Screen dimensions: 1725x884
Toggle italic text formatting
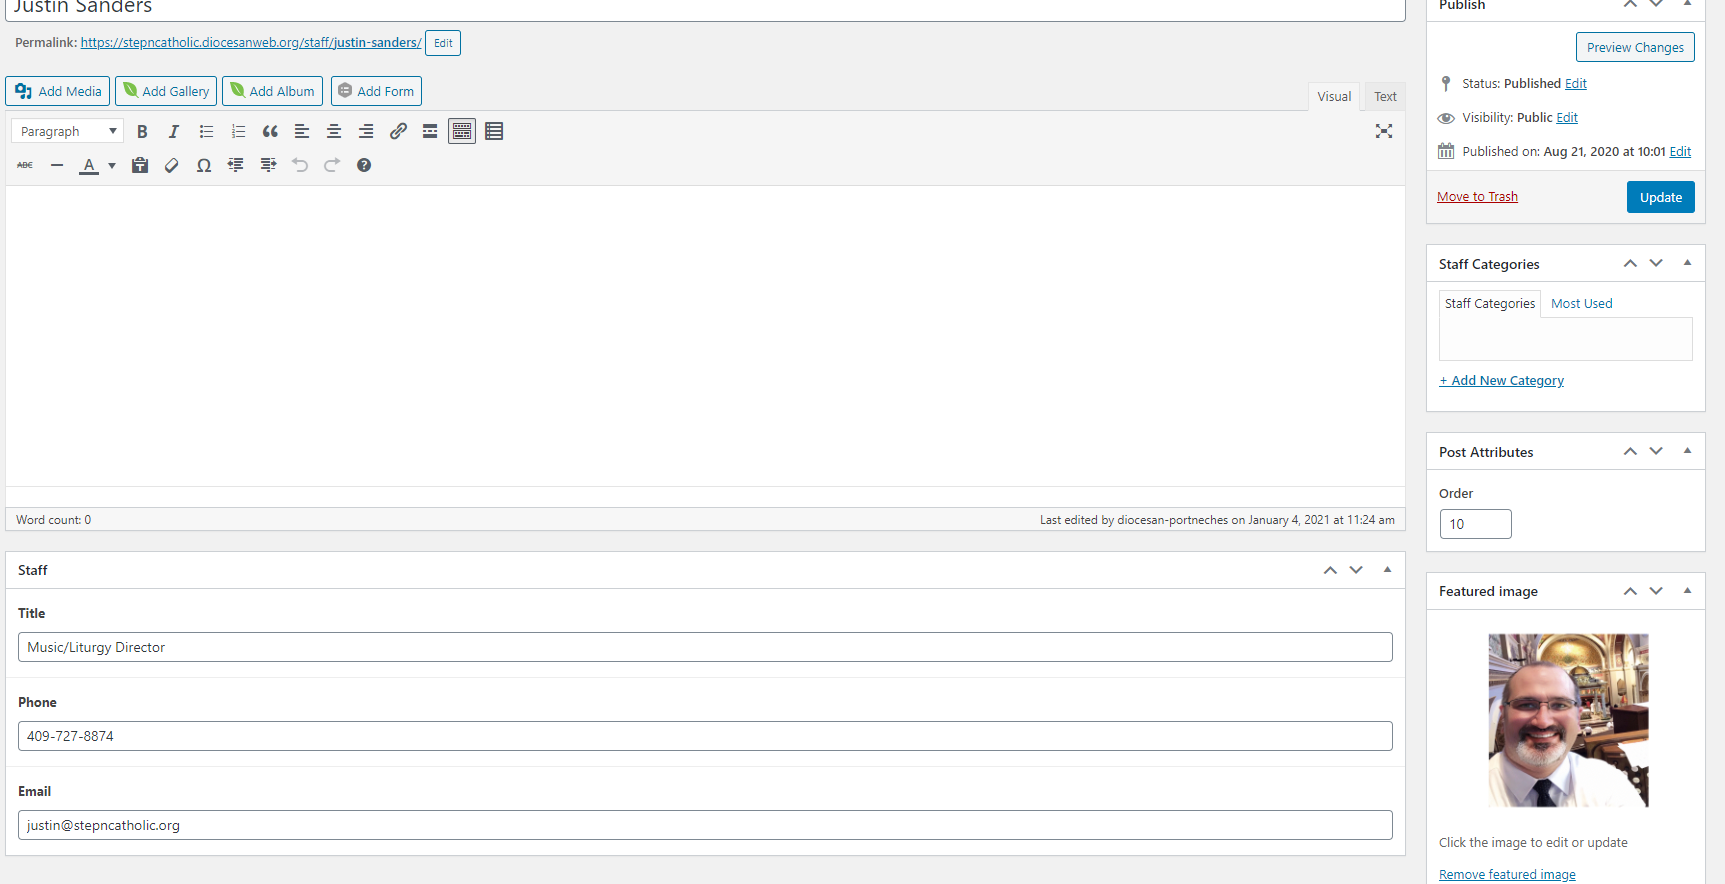pyautogui.click(x=174, y=132)
